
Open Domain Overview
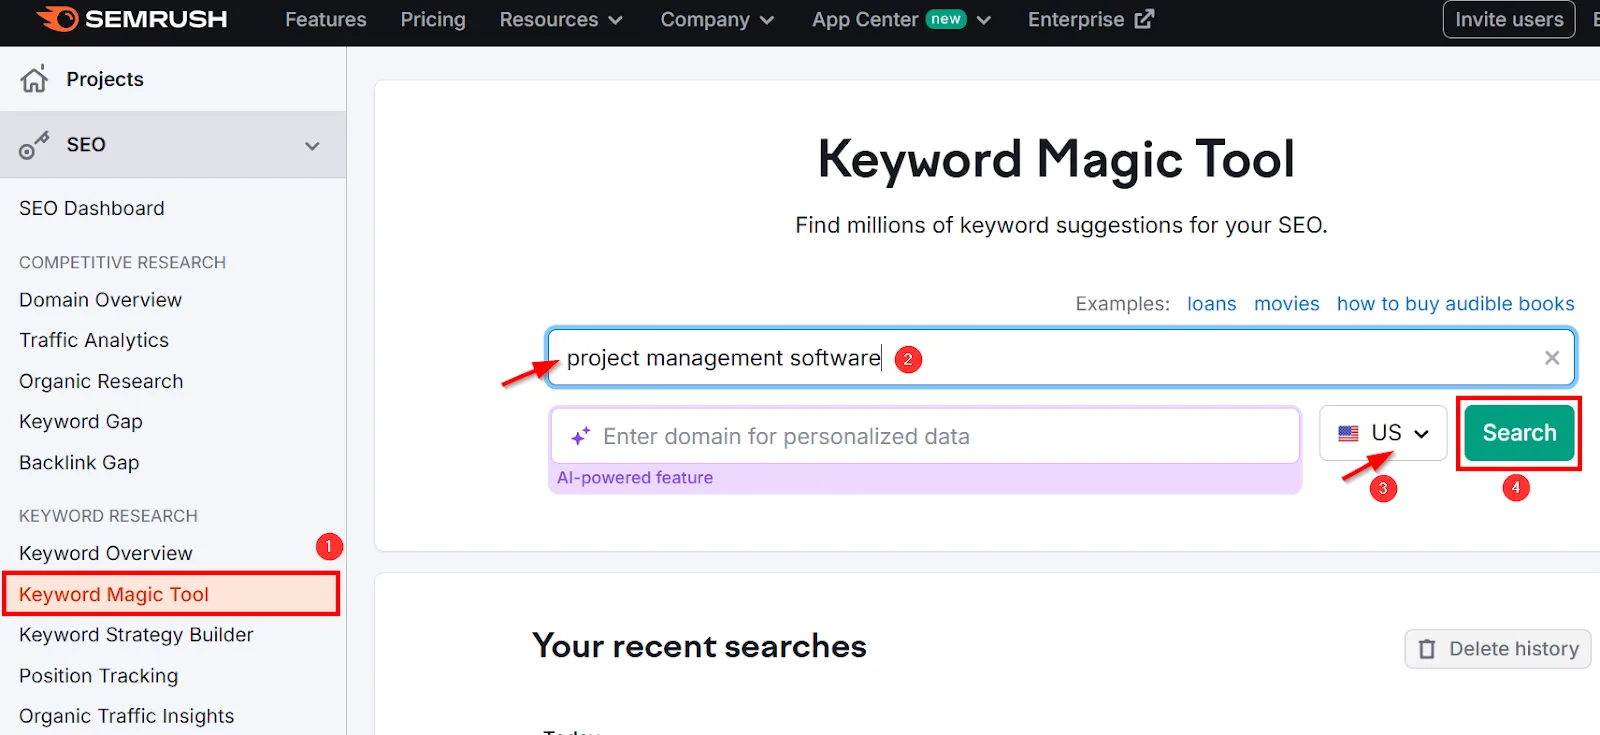coord(100,300)
